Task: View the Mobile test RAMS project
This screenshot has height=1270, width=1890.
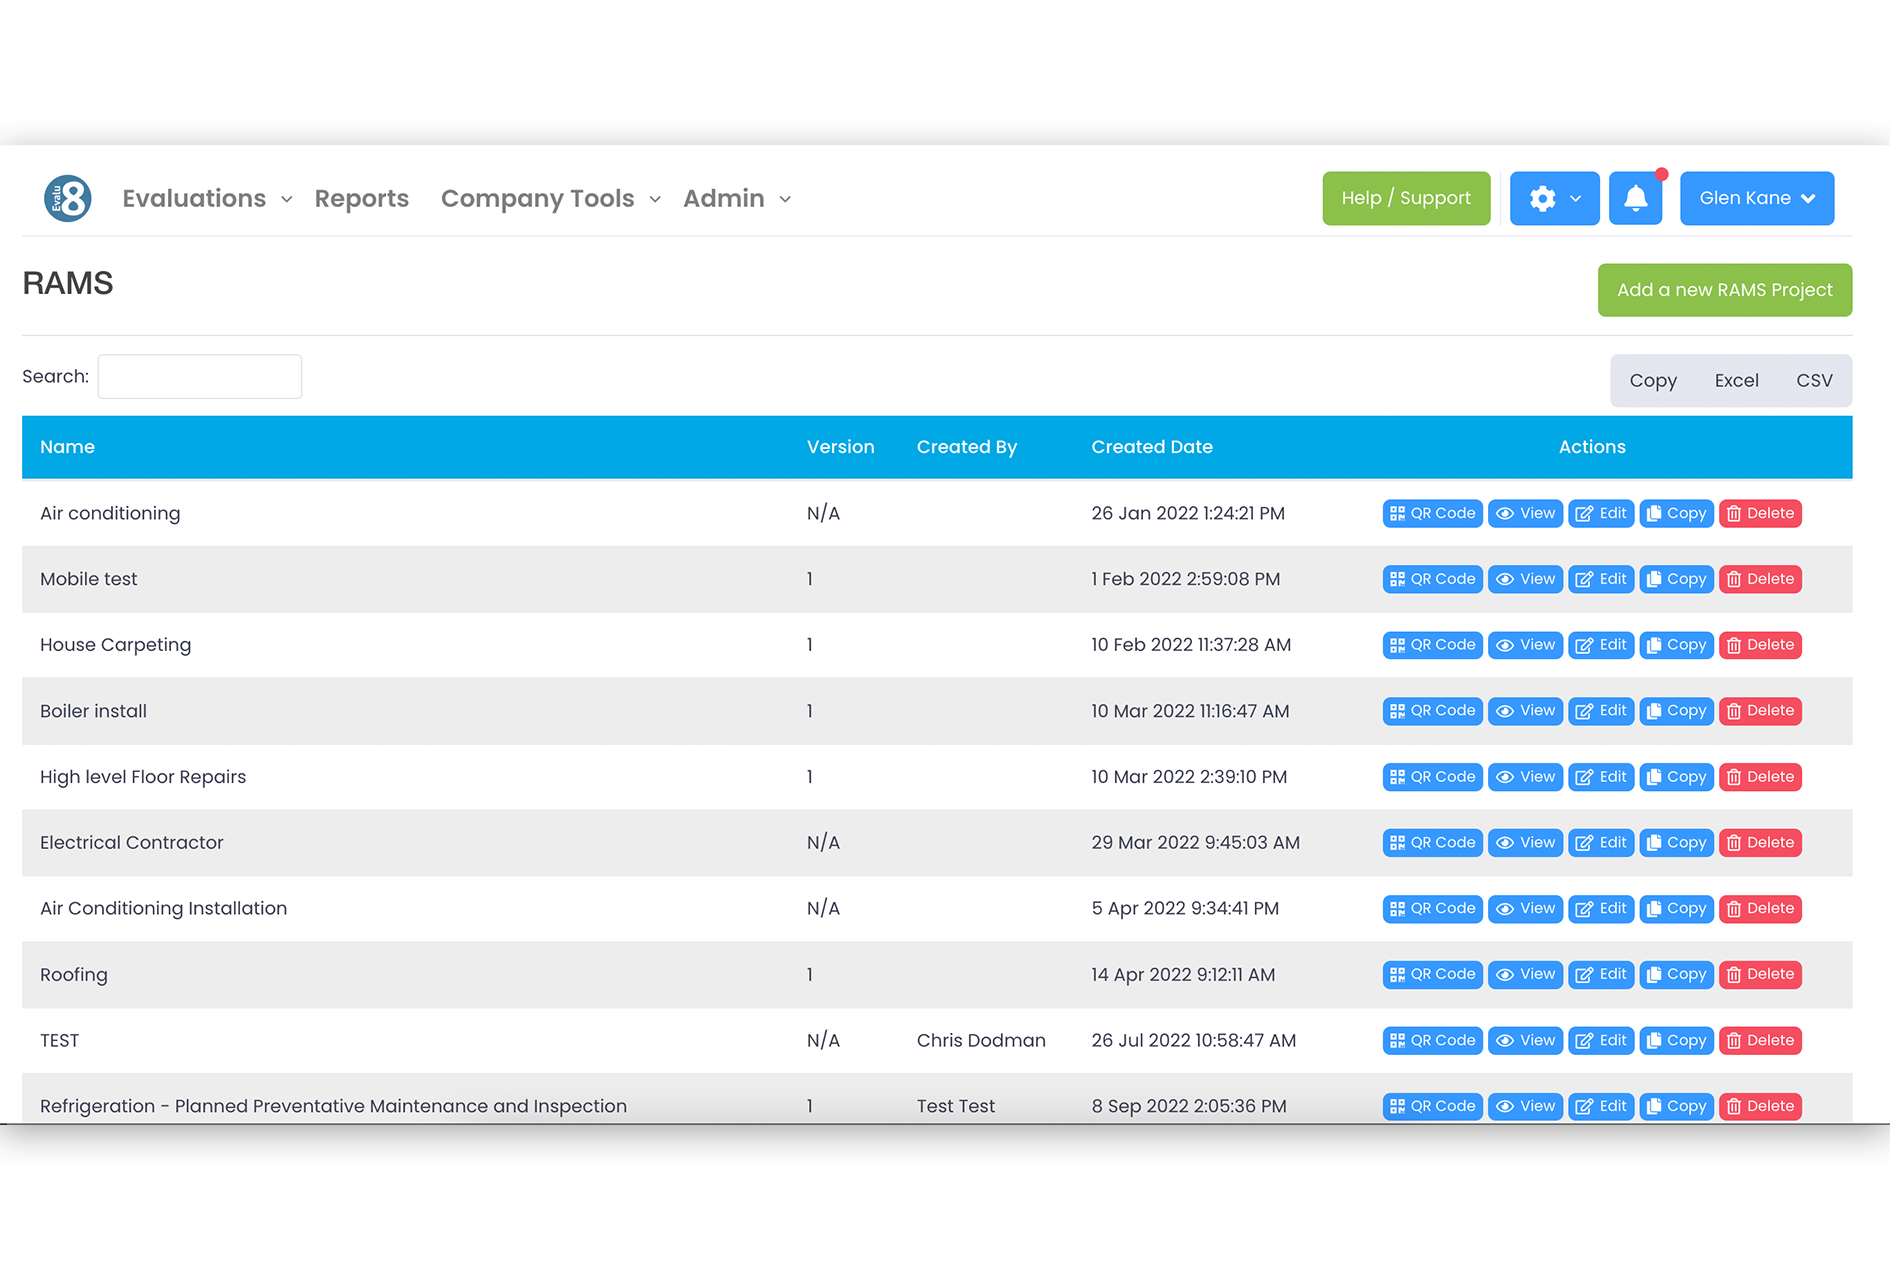Action: (1525, 579)
